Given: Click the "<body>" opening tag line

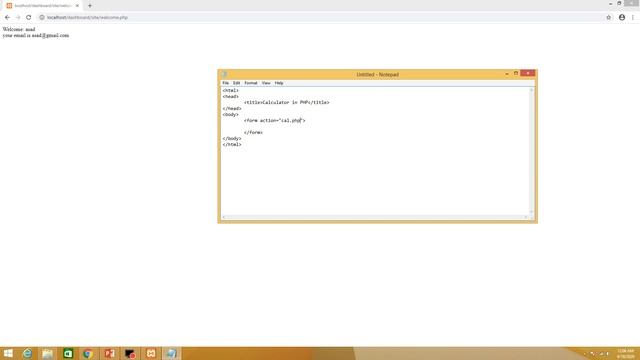Looking at the screenshot, I should [231, 115].
